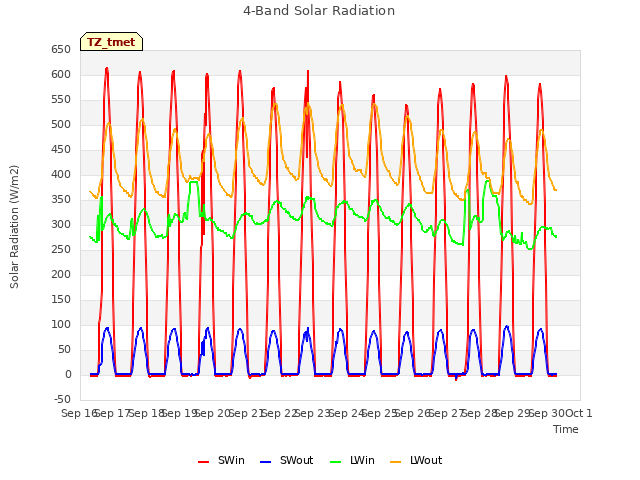
Task: Click the -50 y-axis tick label
Action: coord(62,399)
